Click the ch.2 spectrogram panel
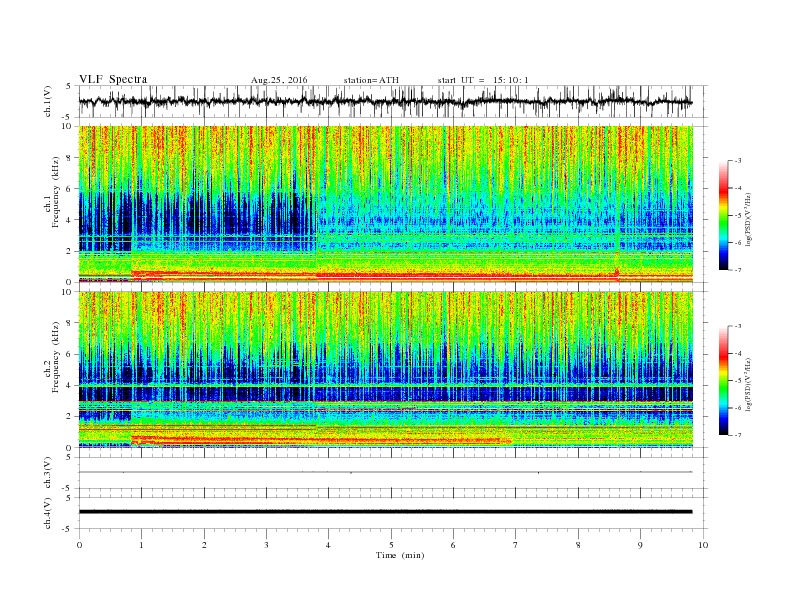The width and height of the screenshot is (792, 612). (x=386, y=369)
